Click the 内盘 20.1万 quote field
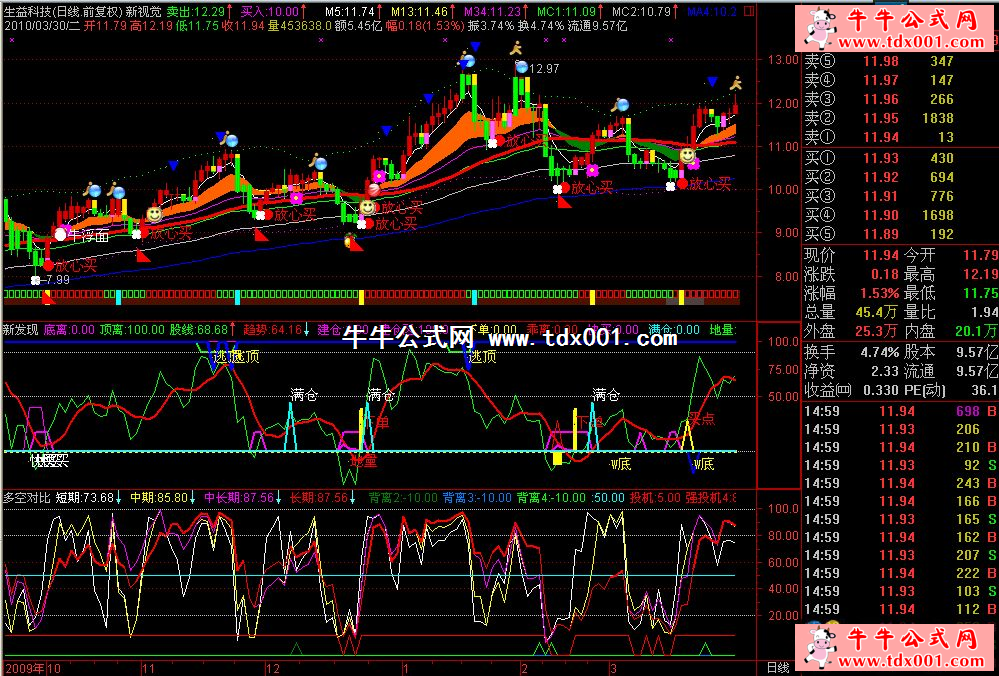This screenshot has height=676, width=999. (x=951, y=331)
